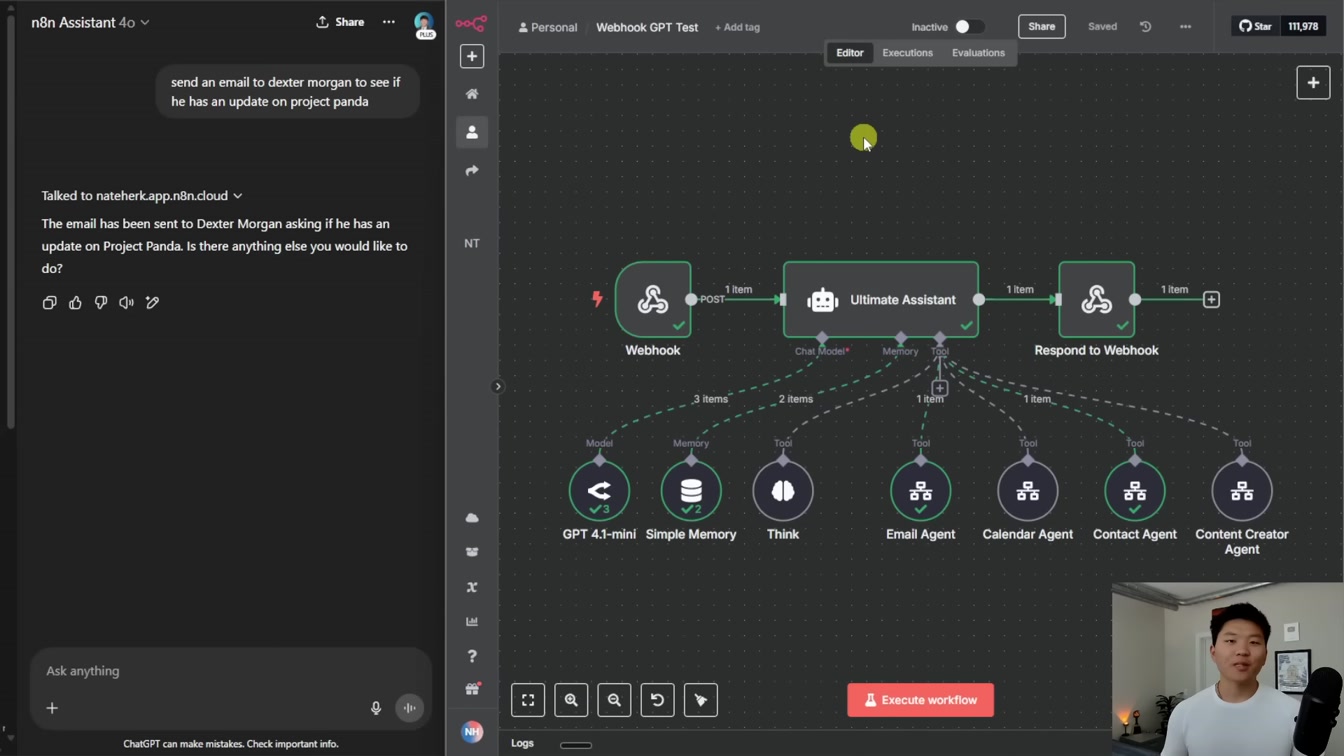Open the Logs panel
1344x756 pixels.
pyautogui.click(x=522, y=744)
